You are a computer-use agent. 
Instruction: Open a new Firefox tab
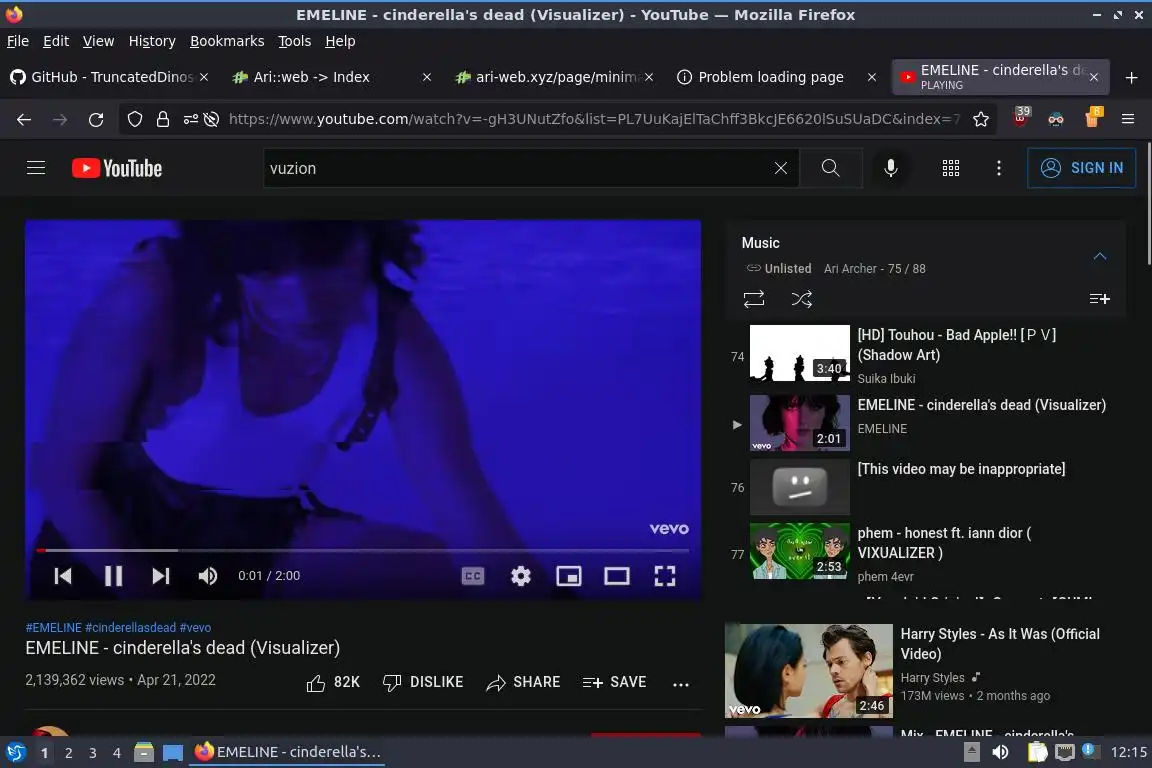point(1131,77)
